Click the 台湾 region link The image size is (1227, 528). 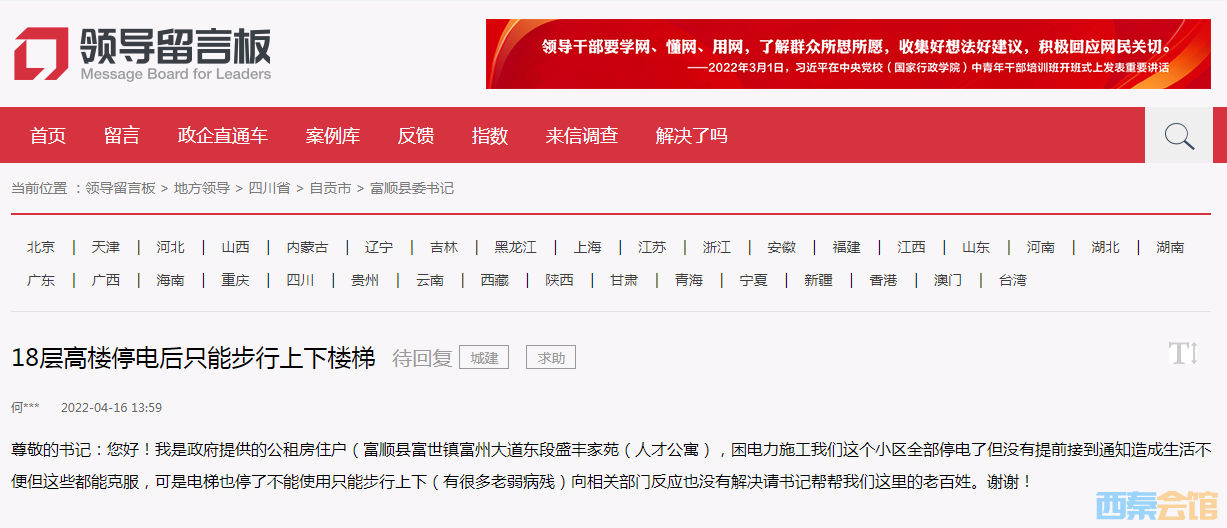click(x=1012, y=280)
